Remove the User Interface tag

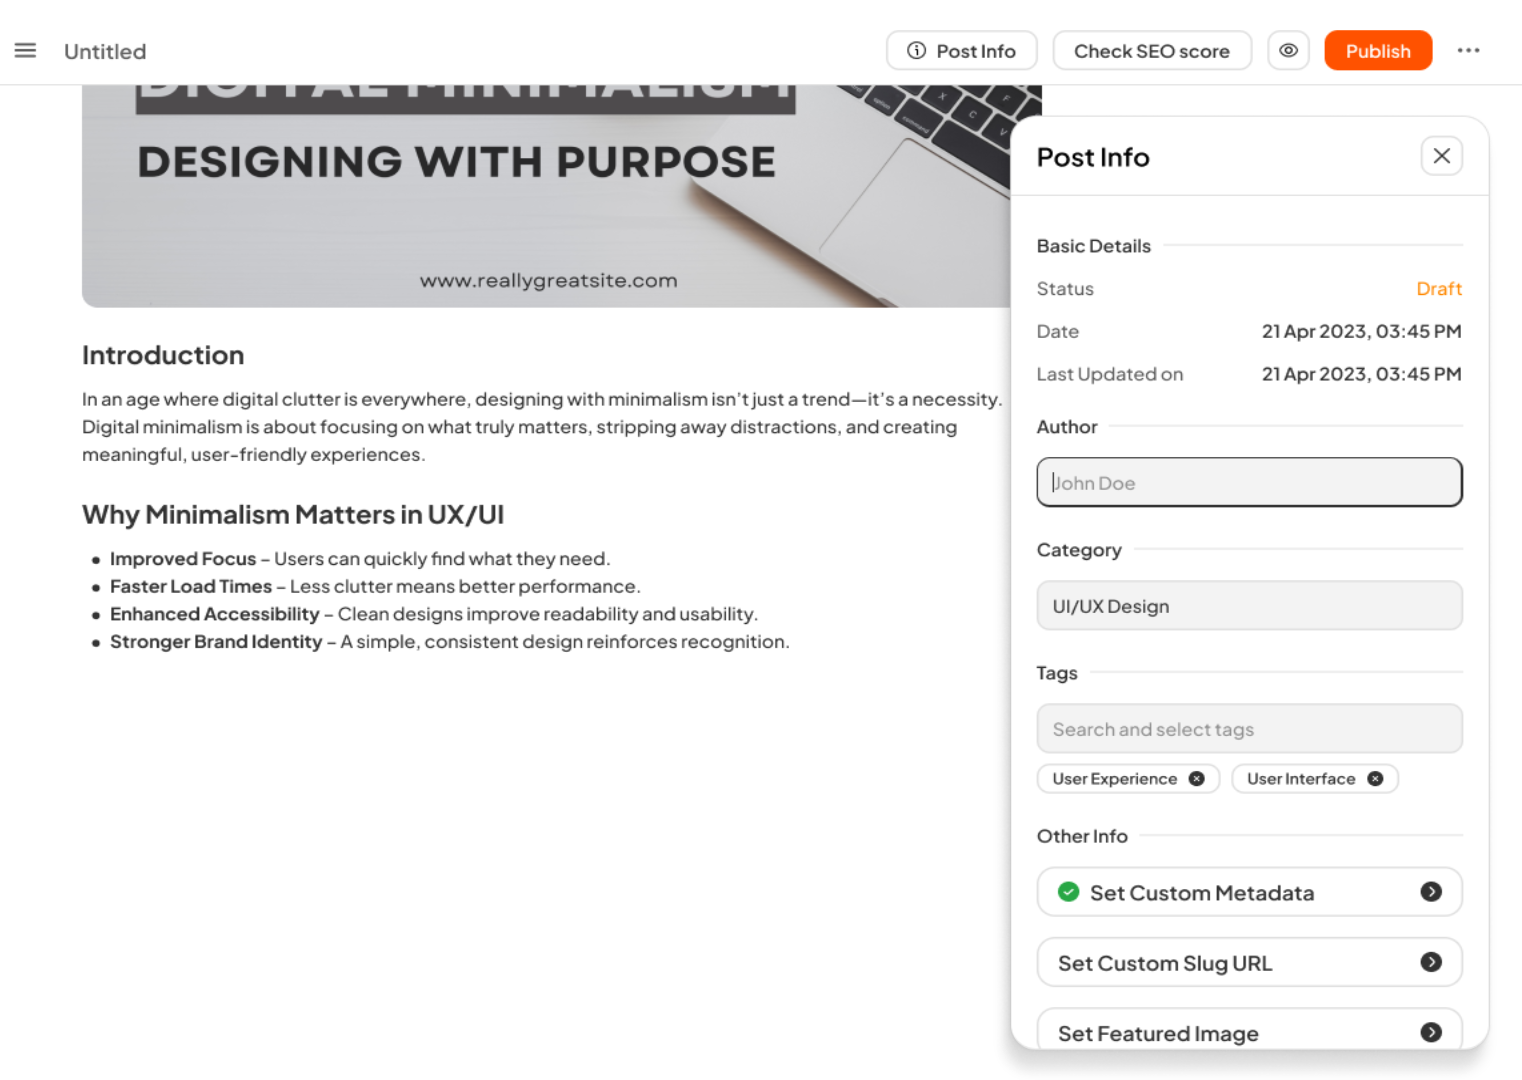coord(1375,779)
